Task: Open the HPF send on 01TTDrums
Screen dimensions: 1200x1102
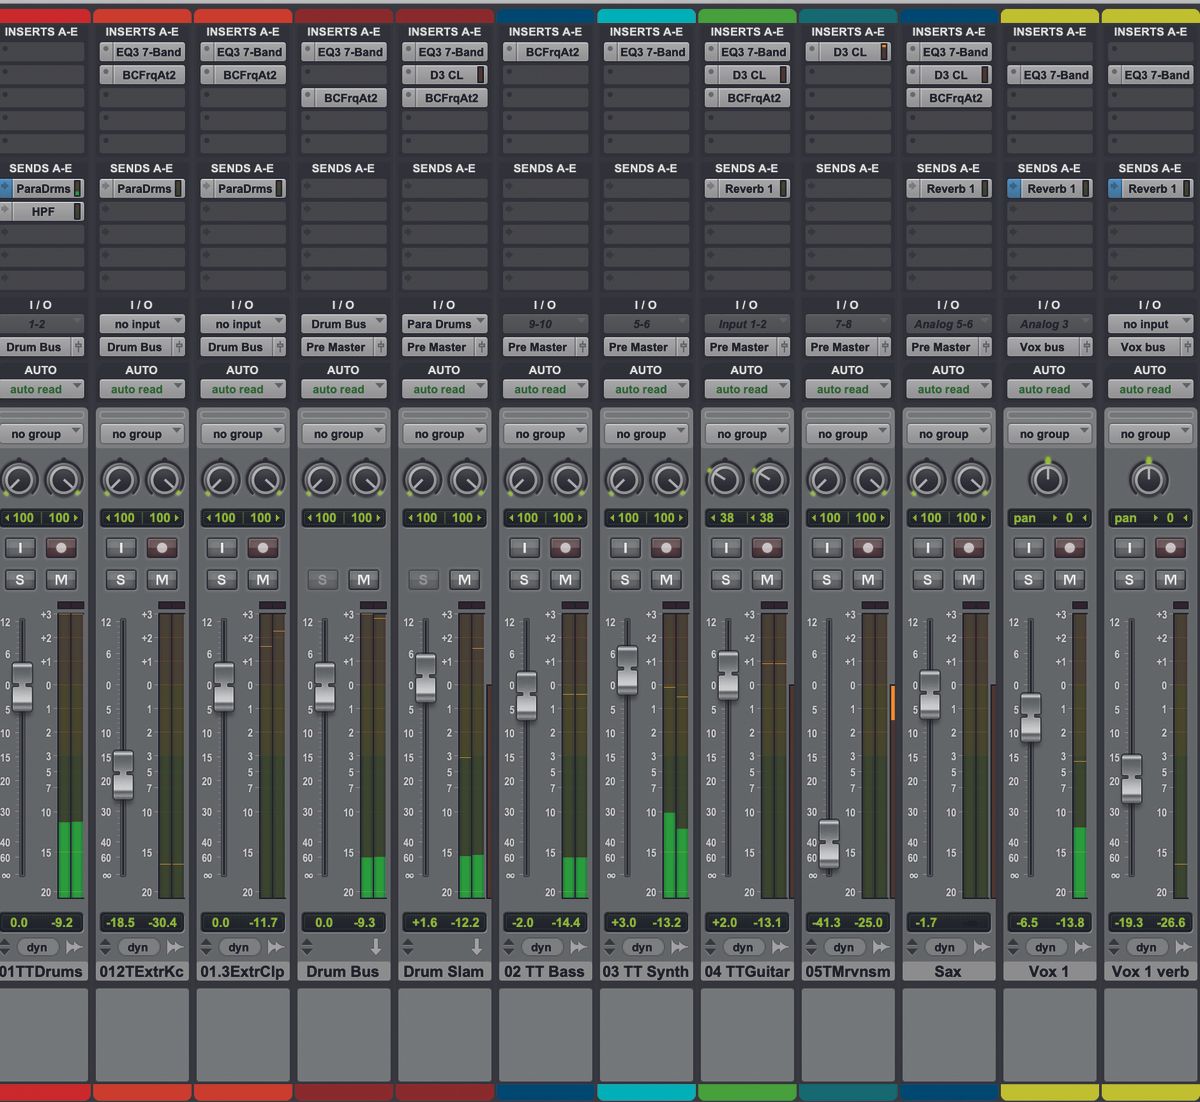Action: pyautogui.click(x=42, y=211)
